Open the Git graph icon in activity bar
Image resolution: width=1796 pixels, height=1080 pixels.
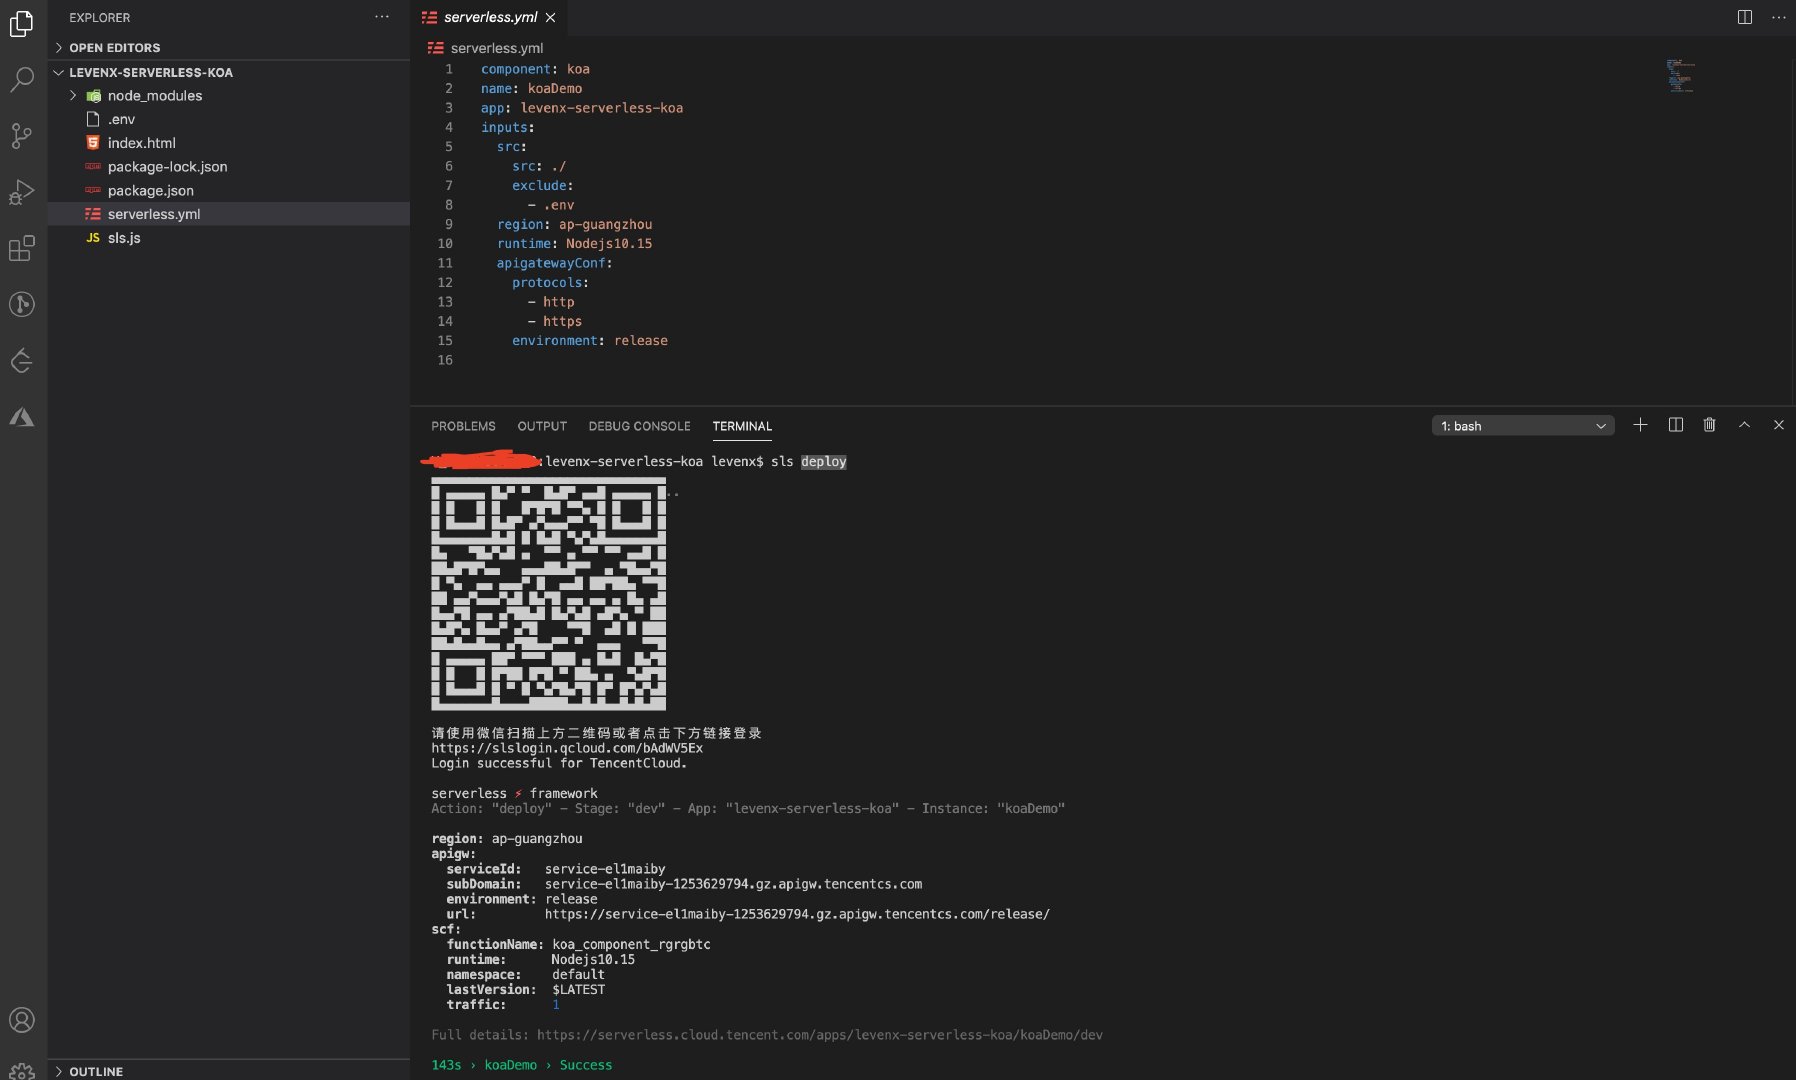[22, 304]
